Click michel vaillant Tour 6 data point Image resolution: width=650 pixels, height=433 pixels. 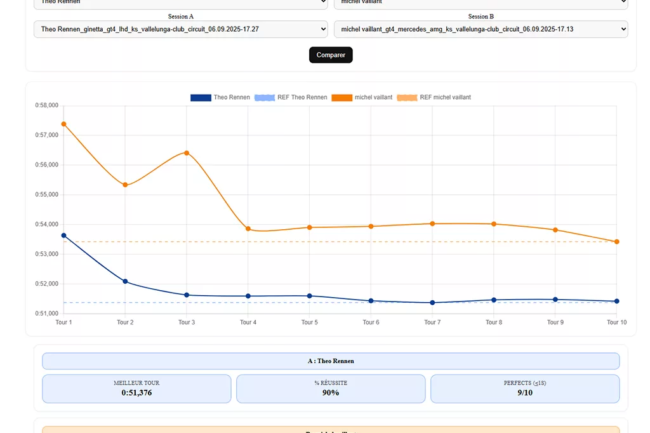pyautogui.click(x=371, y=226)
